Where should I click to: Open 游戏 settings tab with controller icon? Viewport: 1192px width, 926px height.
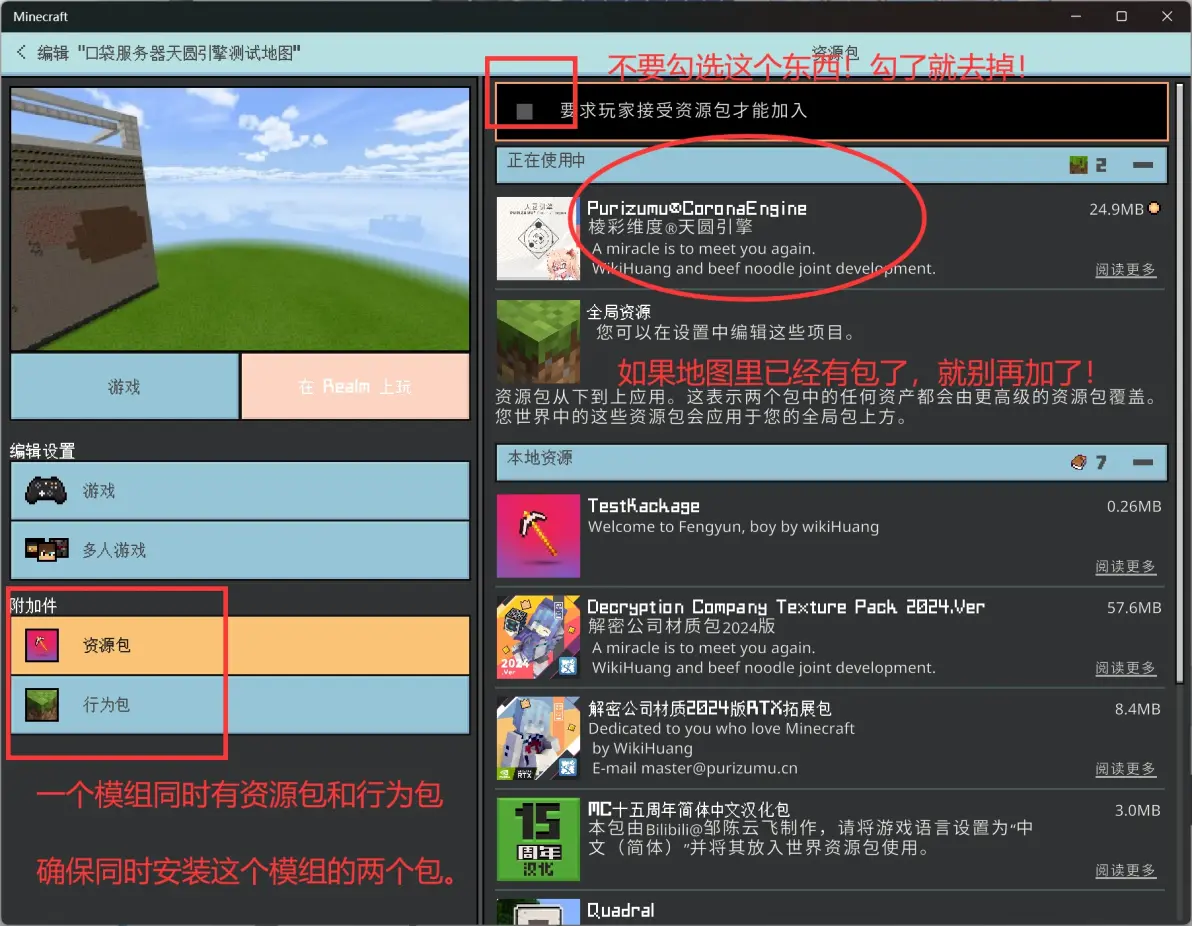point(240,490)
